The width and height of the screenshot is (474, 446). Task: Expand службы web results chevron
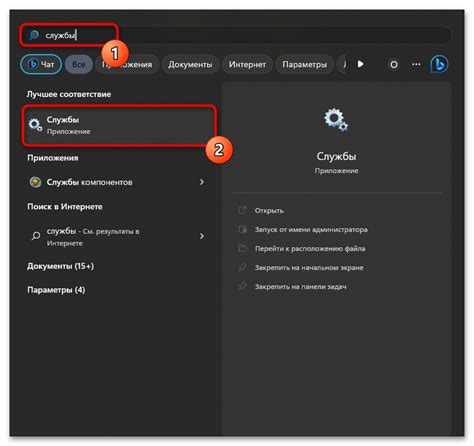[x=201, y=236]
